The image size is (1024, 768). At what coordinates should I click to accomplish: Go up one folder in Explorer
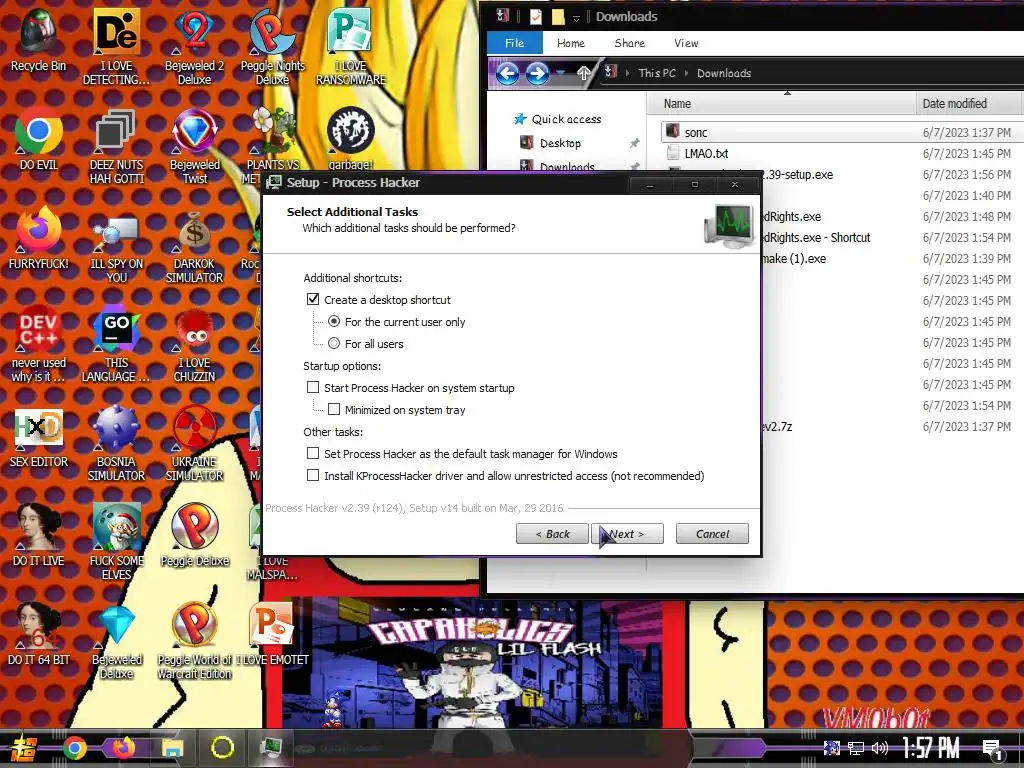coord(583,73)
